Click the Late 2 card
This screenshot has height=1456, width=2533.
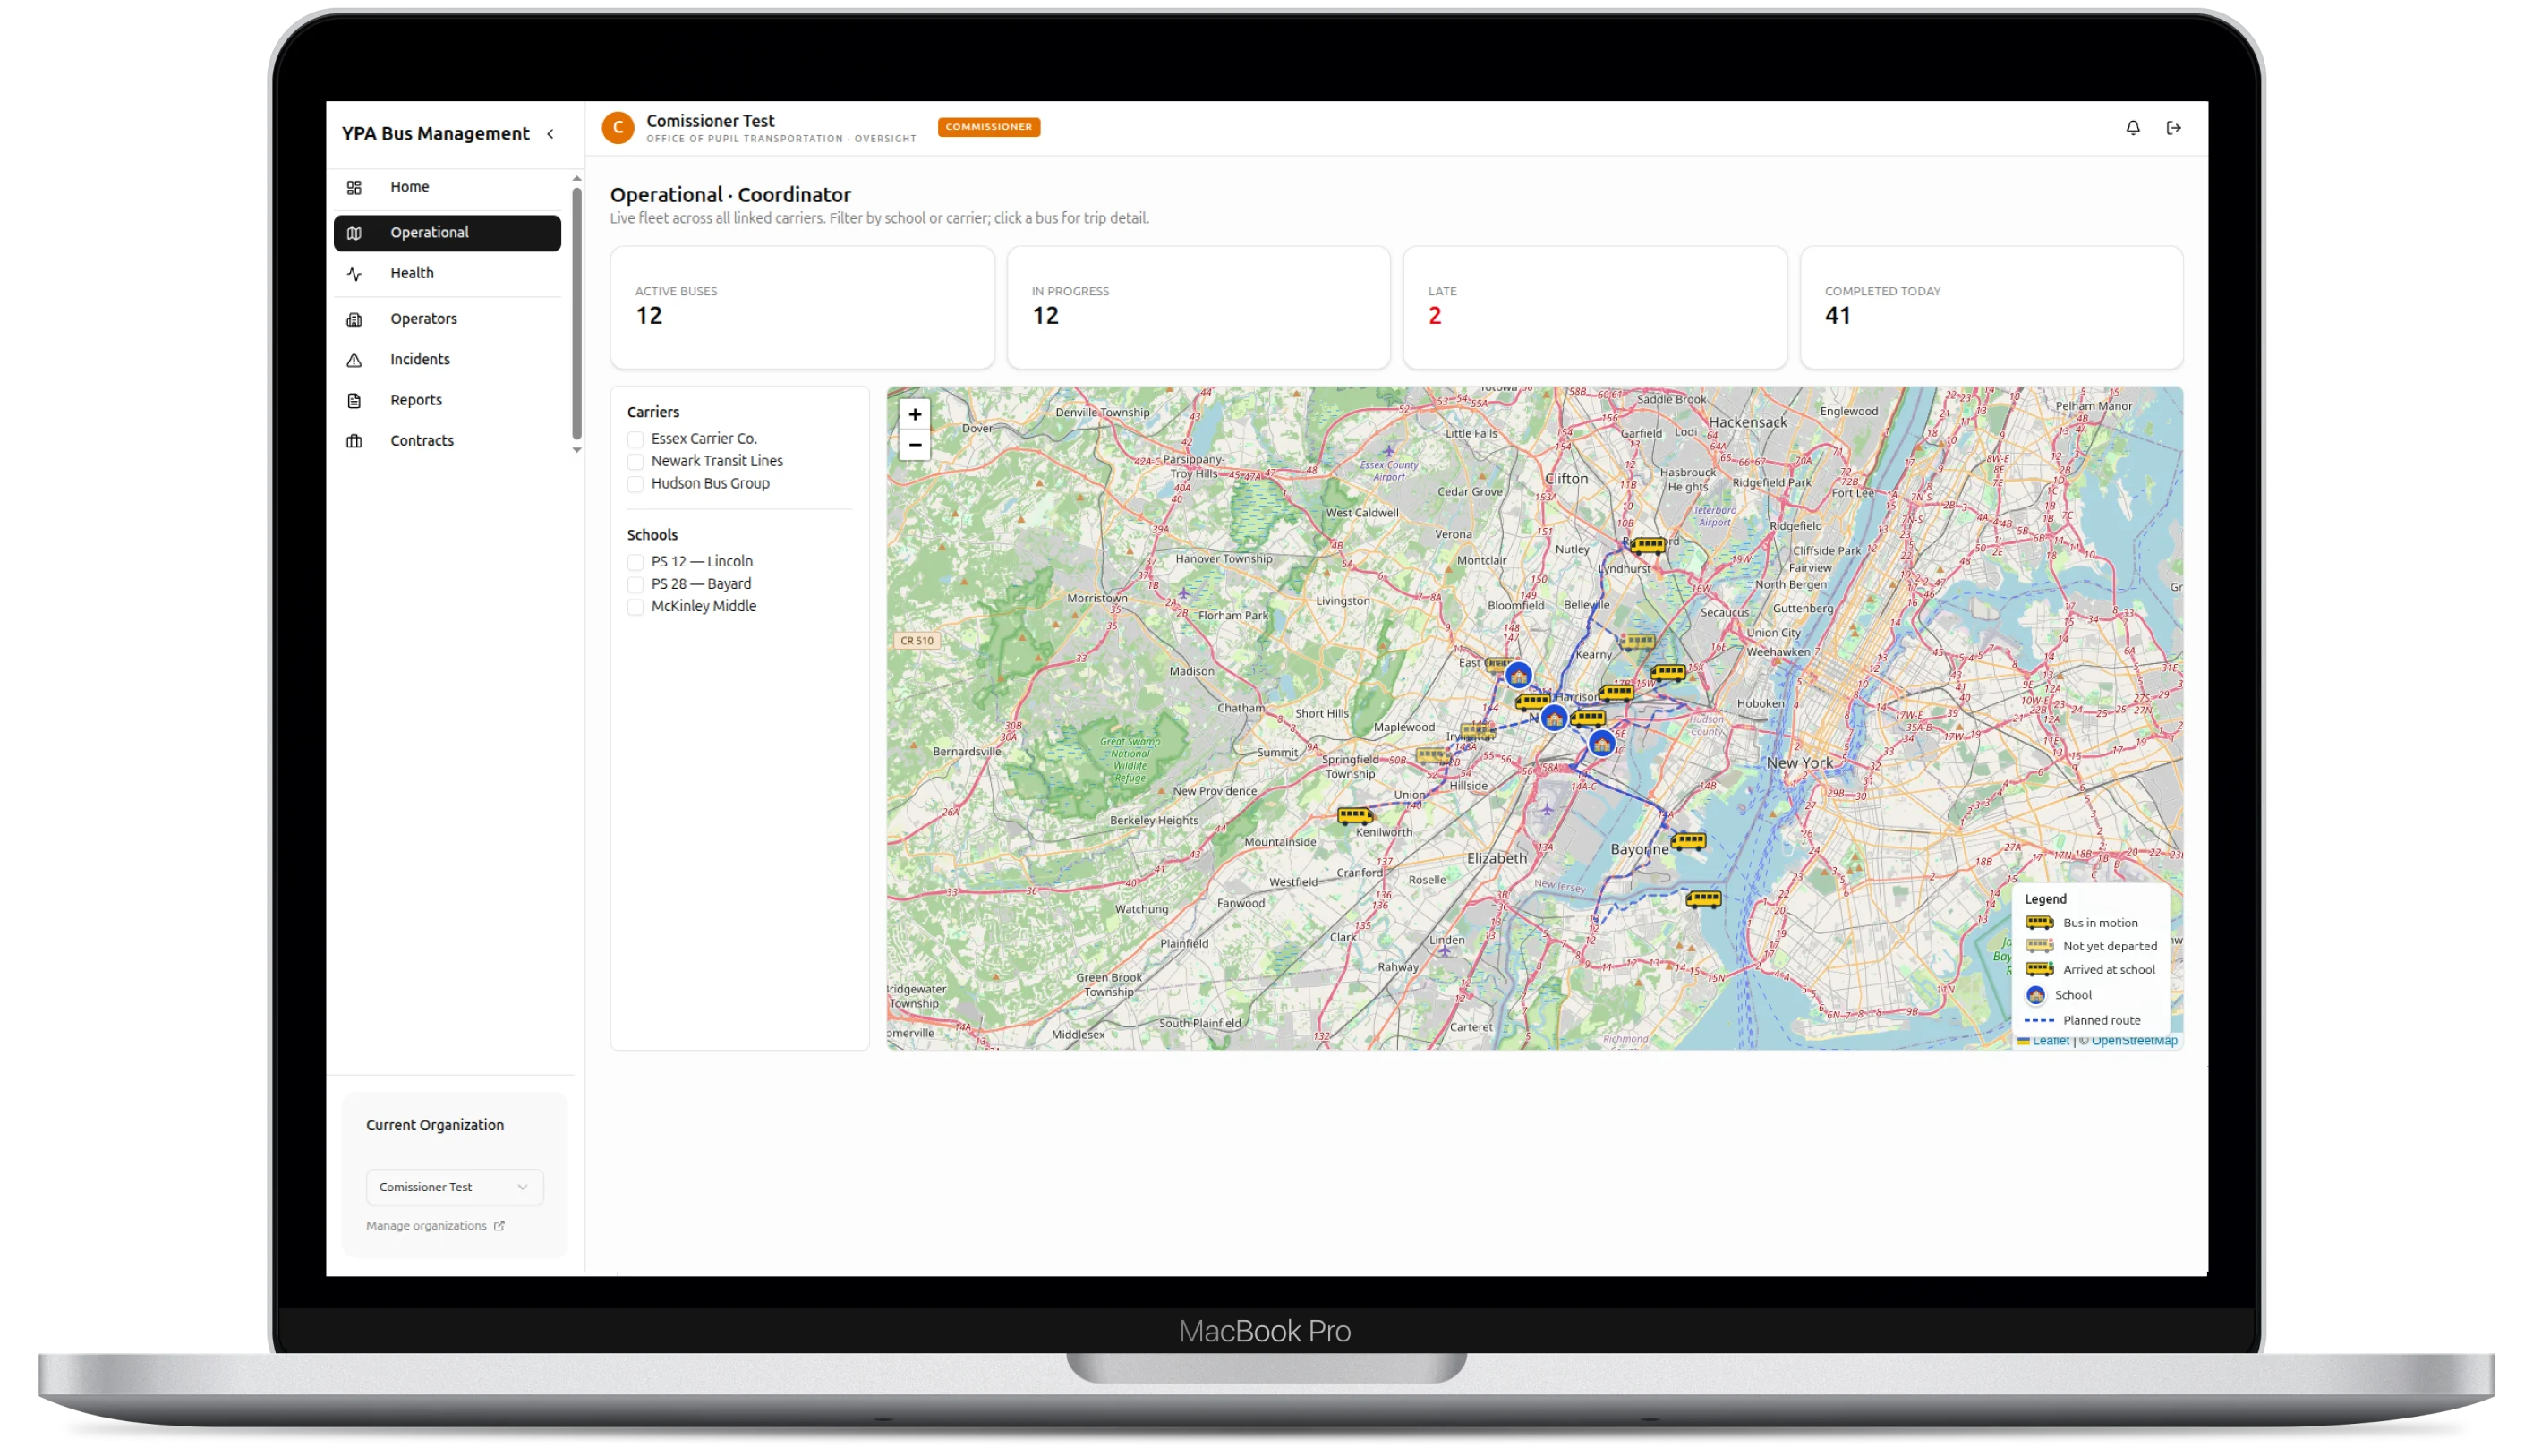(x=1594, y=308)
